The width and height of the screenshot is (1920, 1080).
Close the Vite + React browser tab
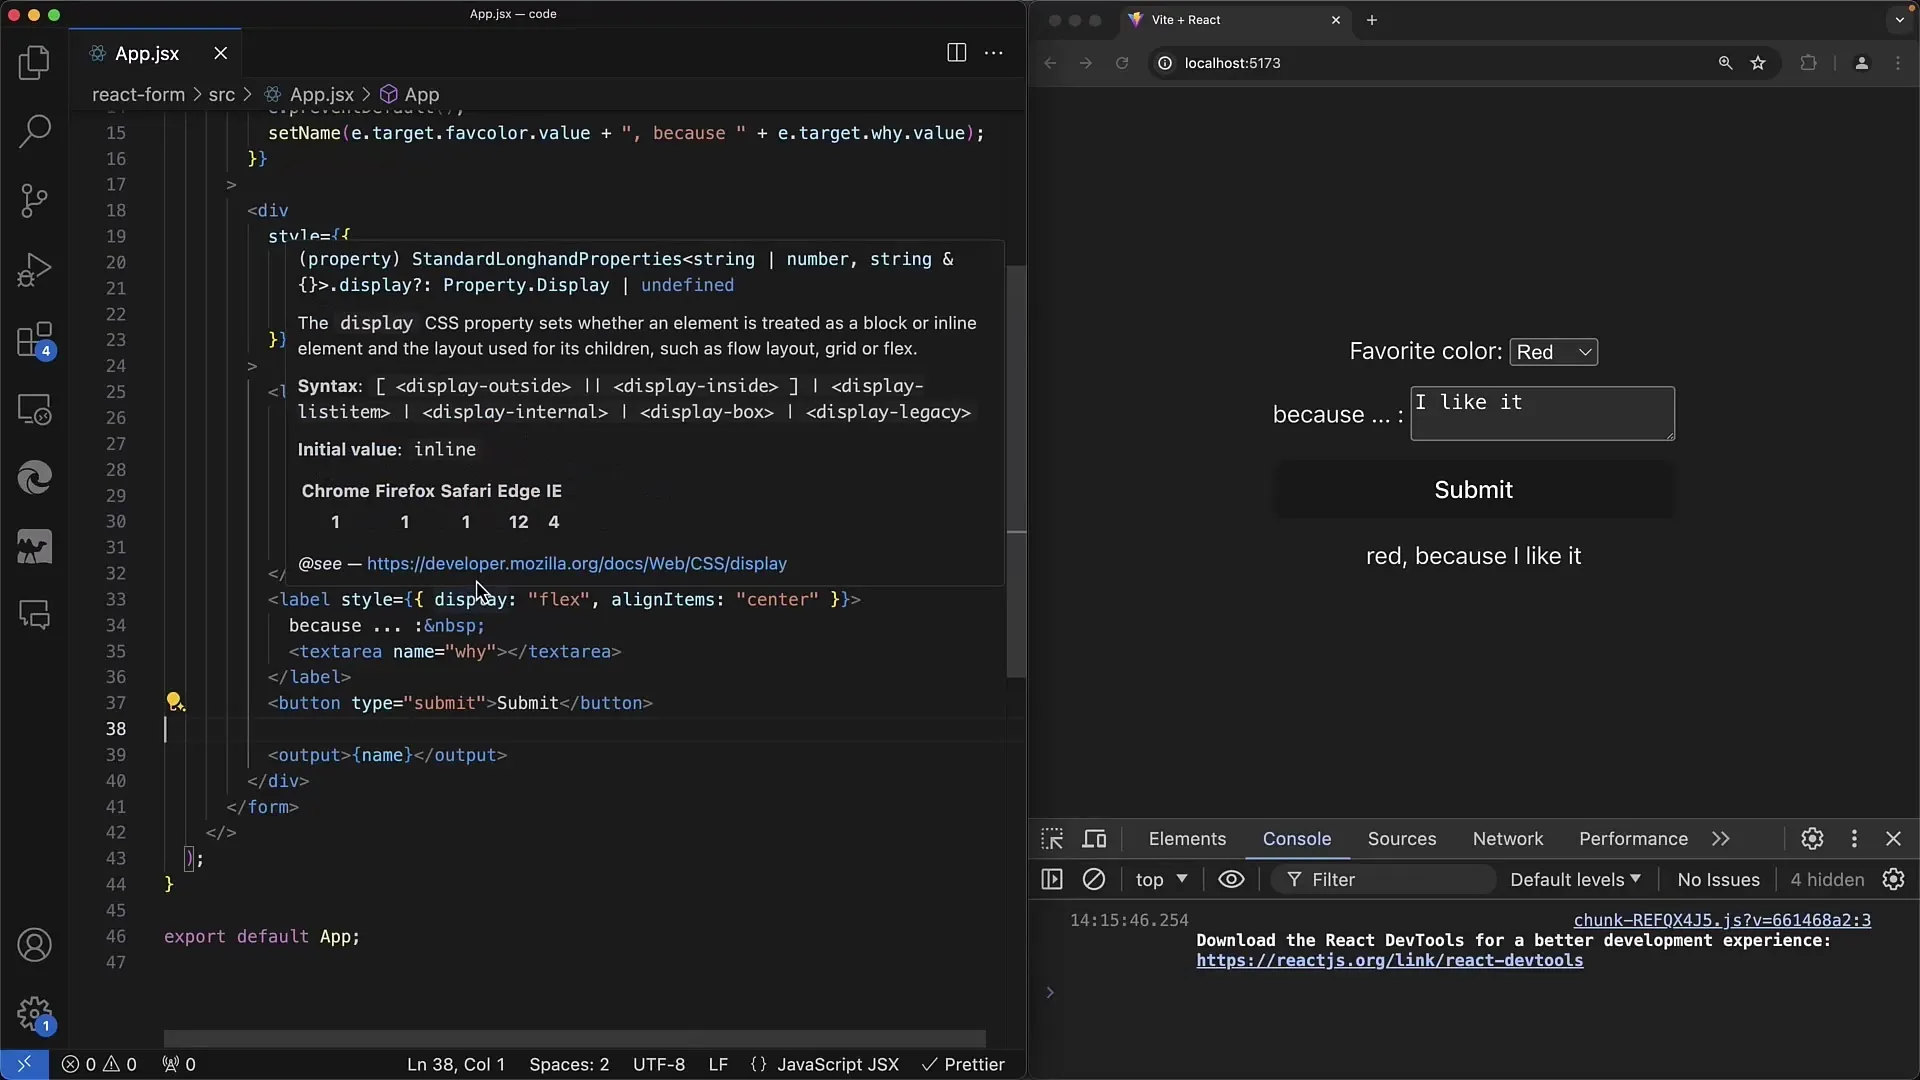[x=1335, y=20]
